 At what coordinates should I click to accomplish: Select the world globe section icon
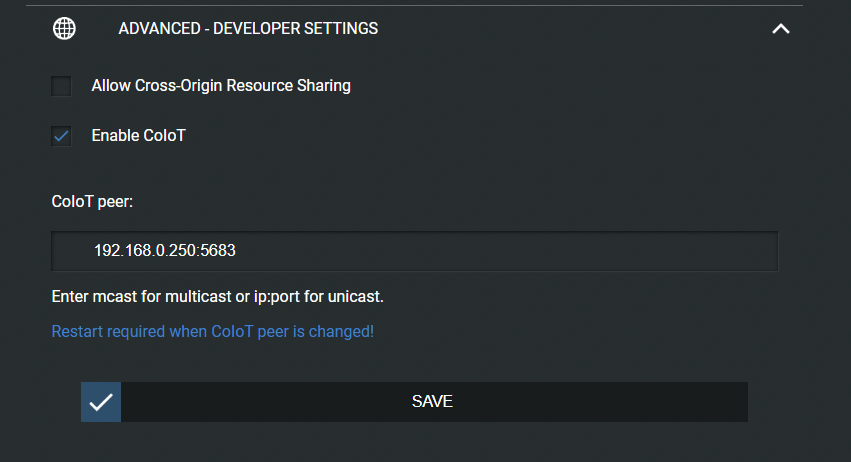pos(64,29)
